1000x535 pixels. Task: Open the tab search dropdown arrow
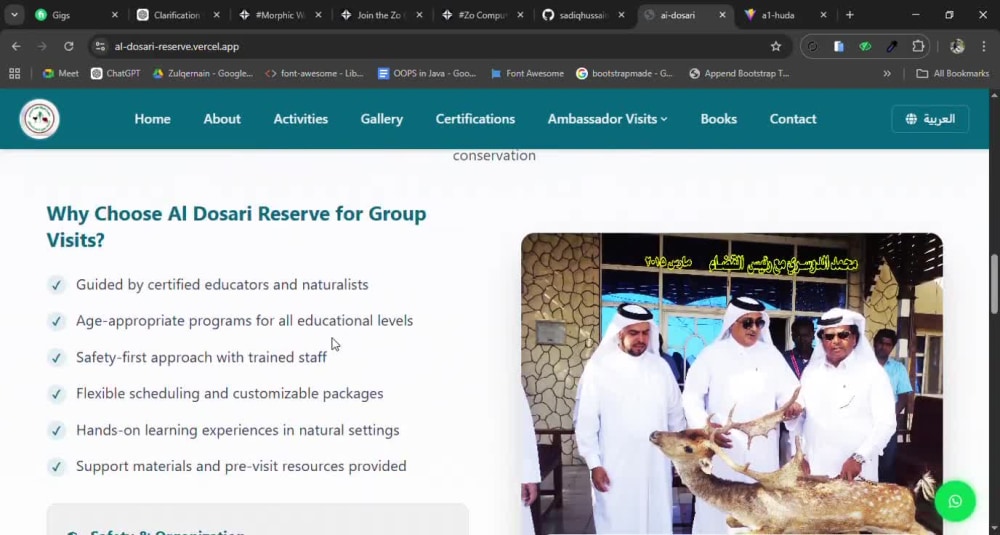(x=14, y=15)
